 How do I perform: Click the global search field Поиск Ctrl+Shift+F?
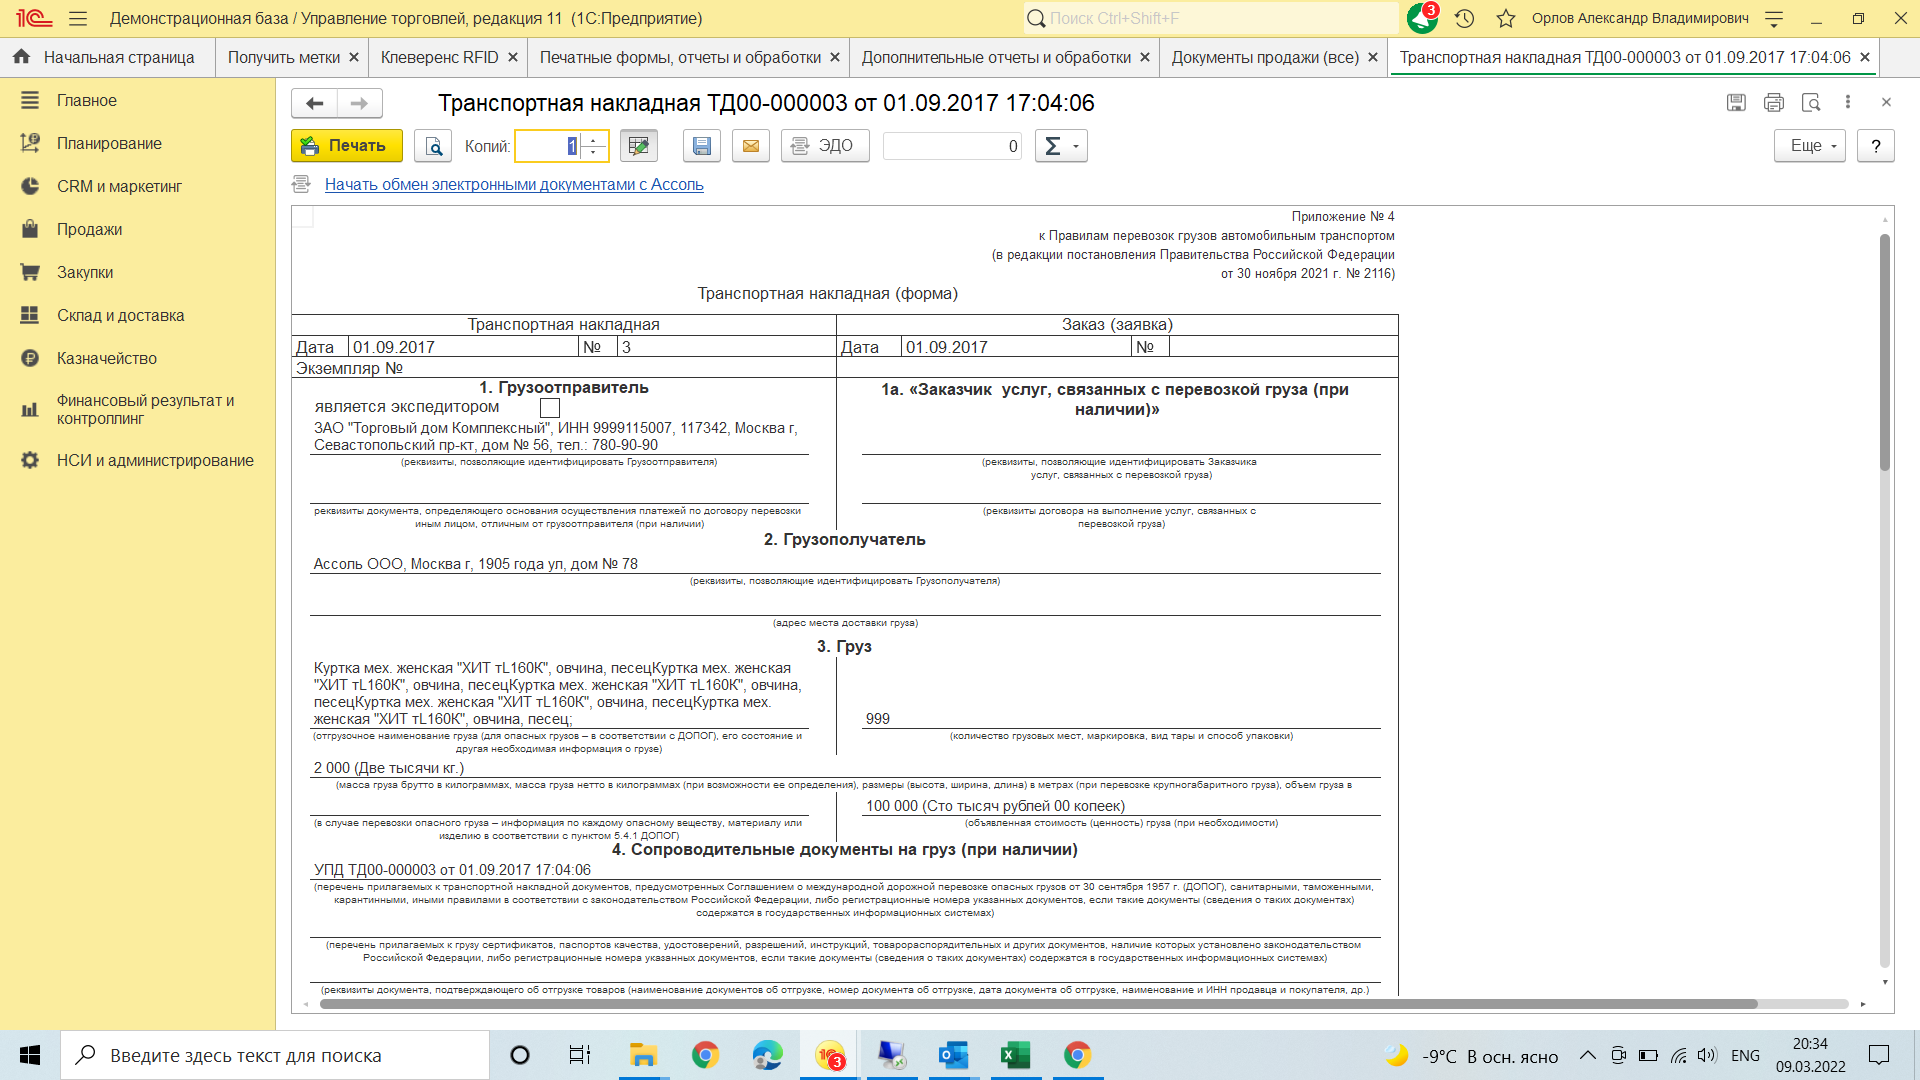click(1211, 18)
